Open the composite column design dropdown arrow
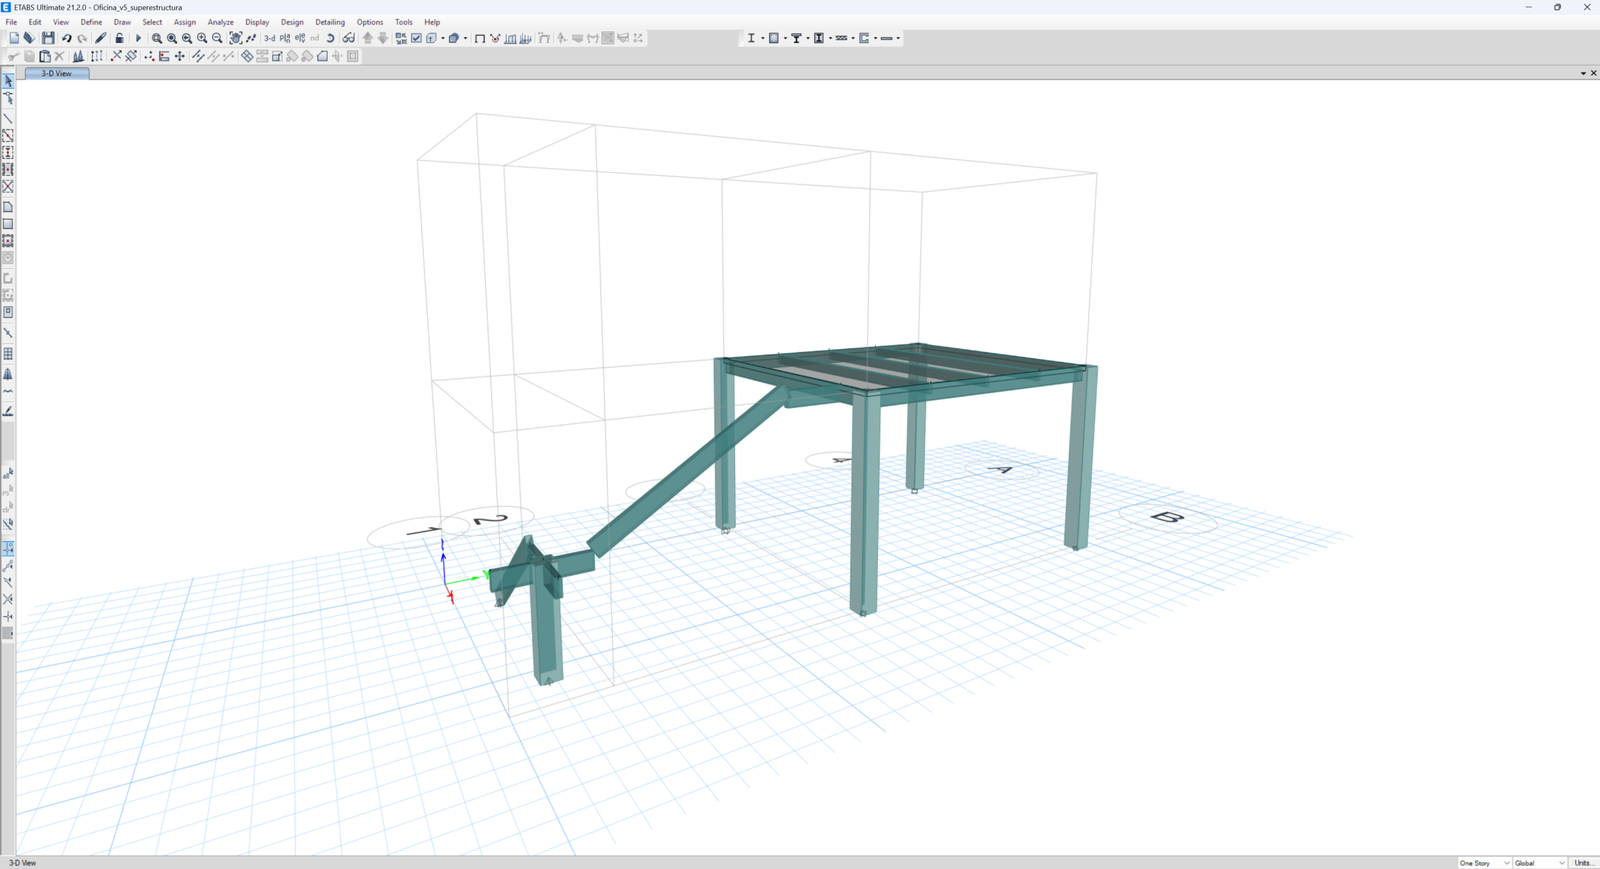This screenshot has height=869, width=1600. (x=830, y=38)
